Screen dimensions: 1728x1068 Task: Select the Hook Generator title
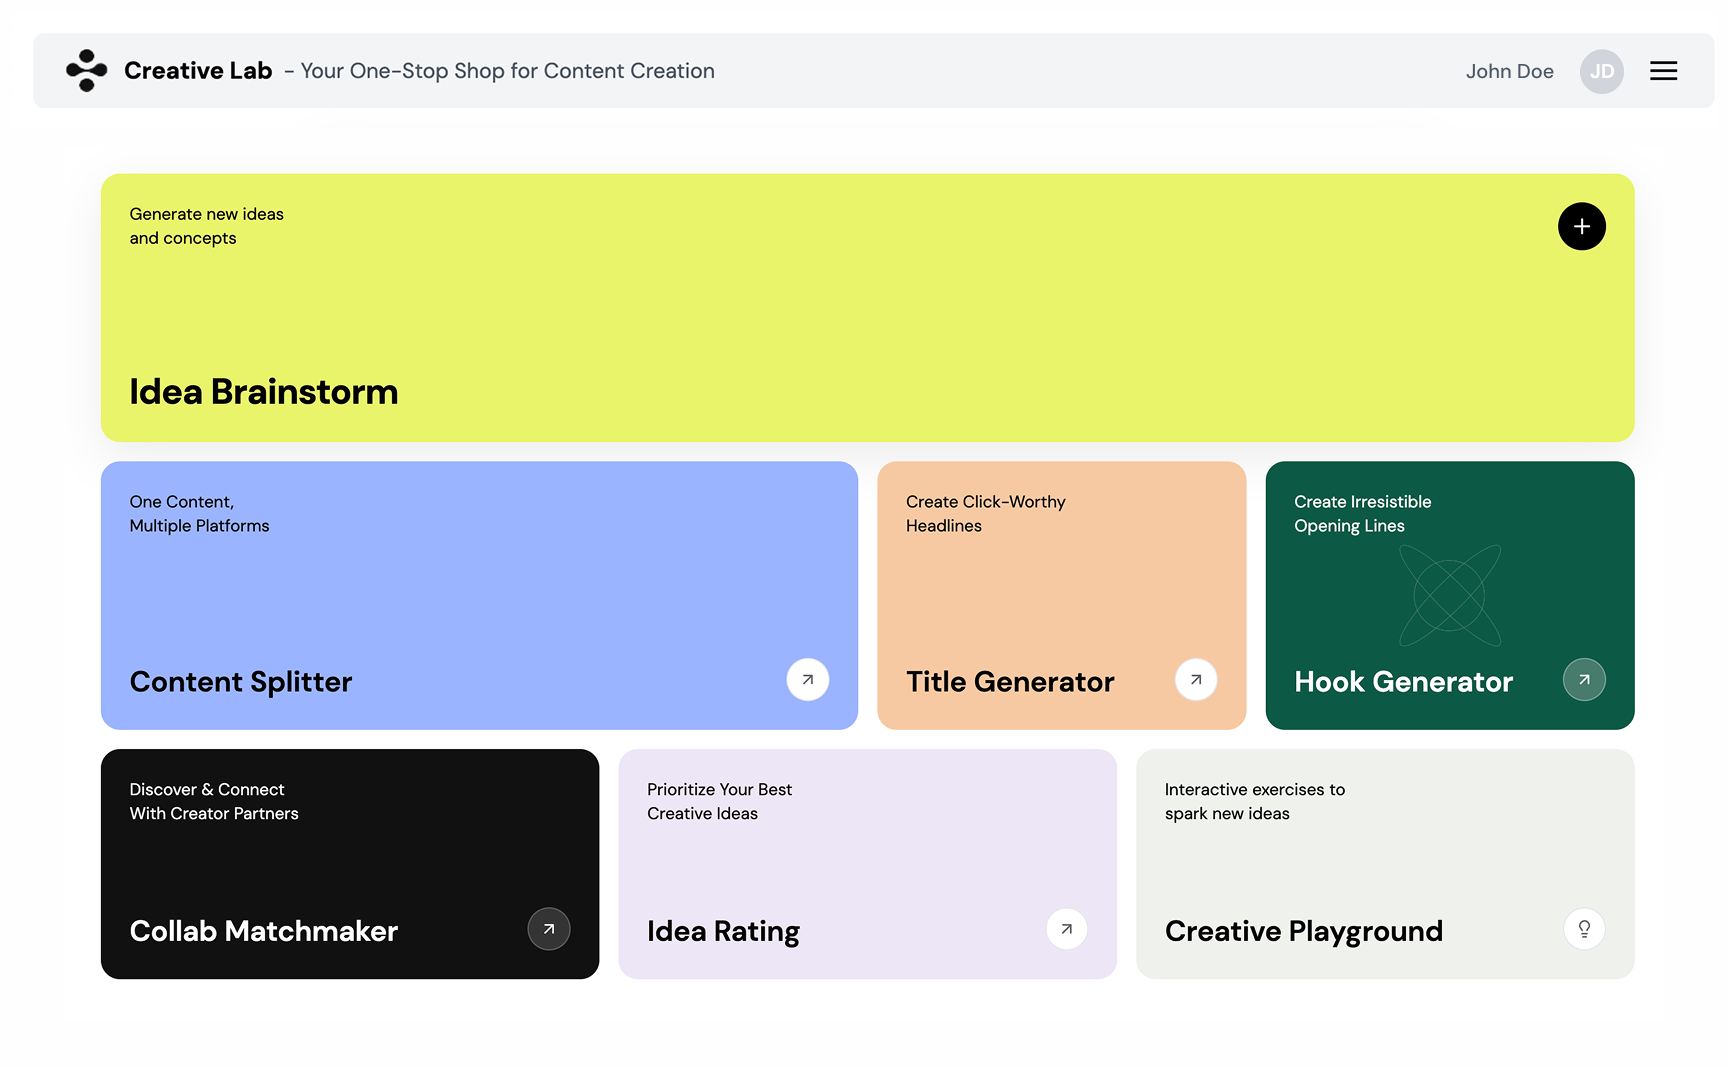pyautogui.click(x=1403, y=682)
